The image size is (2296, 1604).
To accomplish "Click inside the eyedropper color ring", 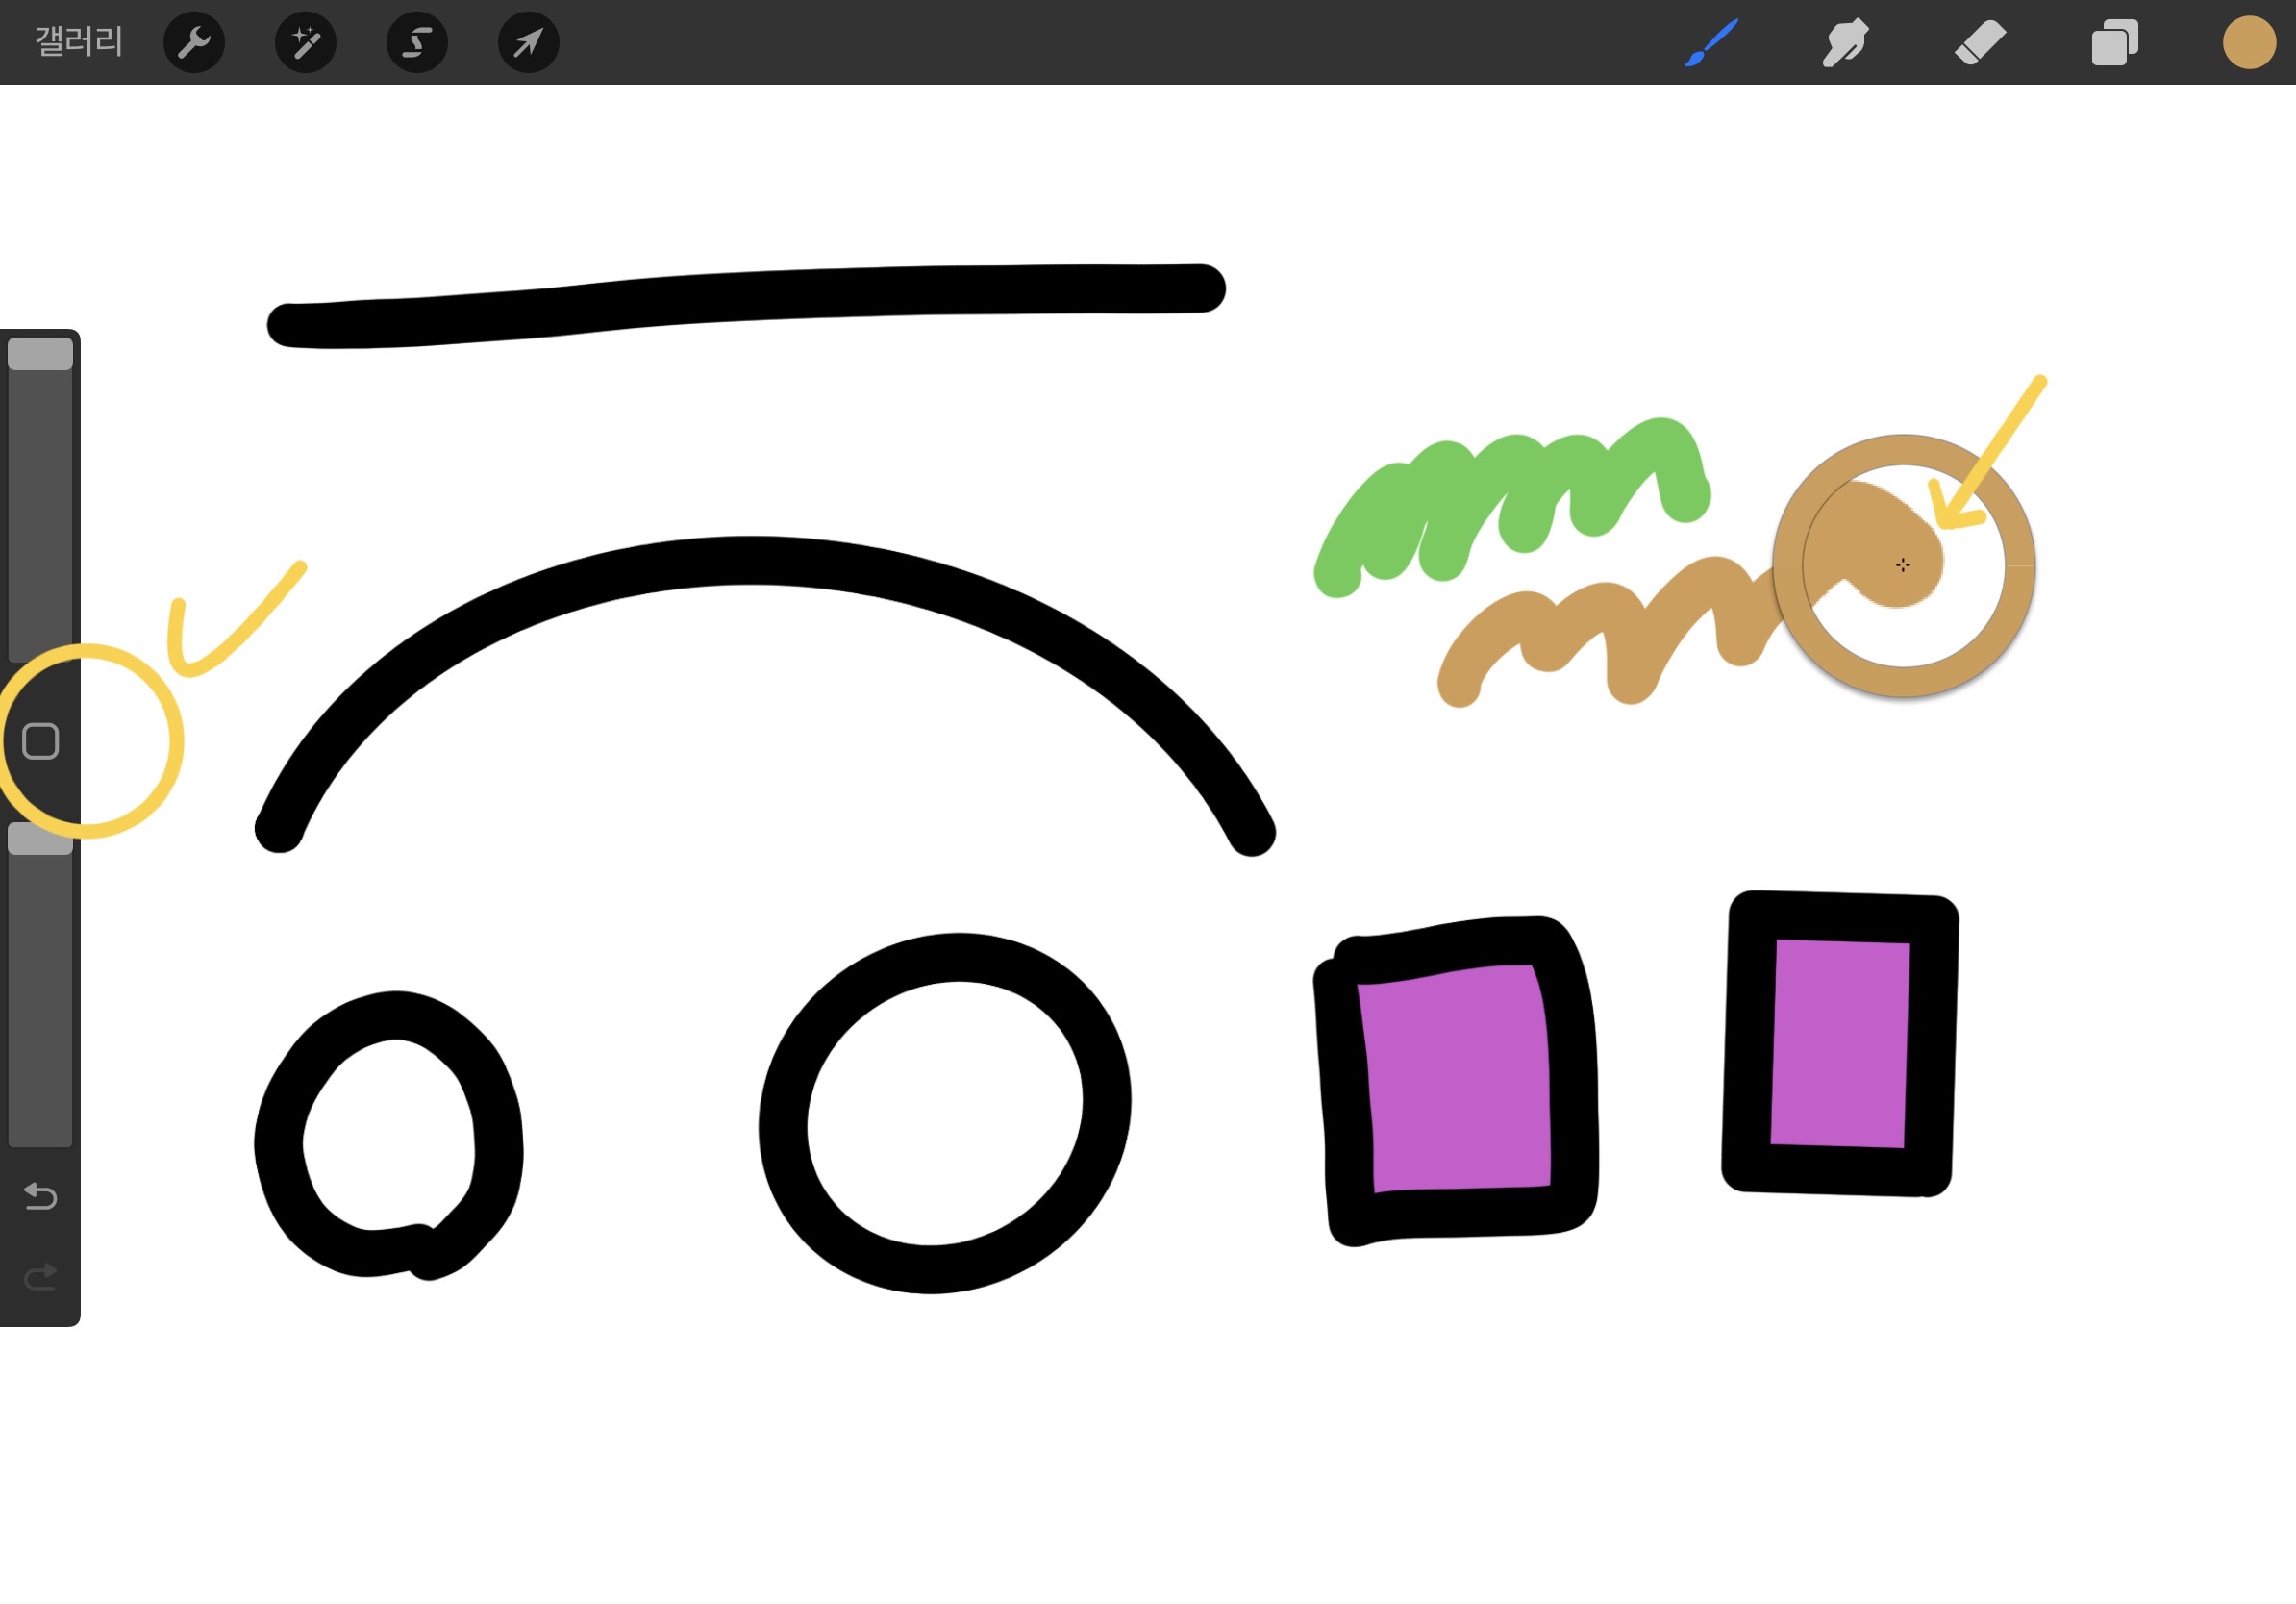I will (x=1903, y=566).
